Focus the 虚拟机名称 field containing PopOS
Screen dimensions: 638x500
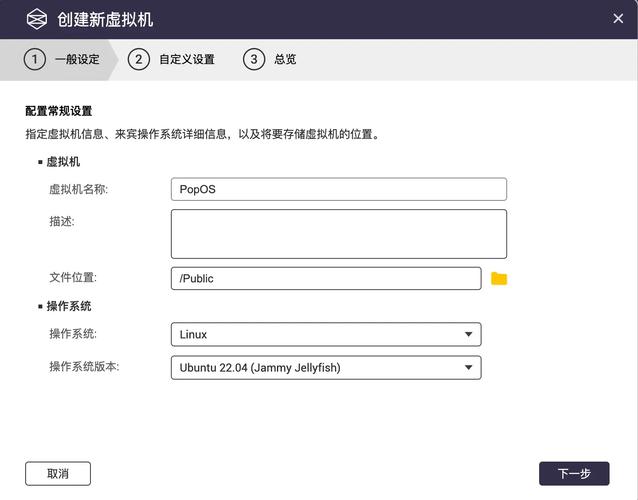pyautogui.click(x=339, y=189)
